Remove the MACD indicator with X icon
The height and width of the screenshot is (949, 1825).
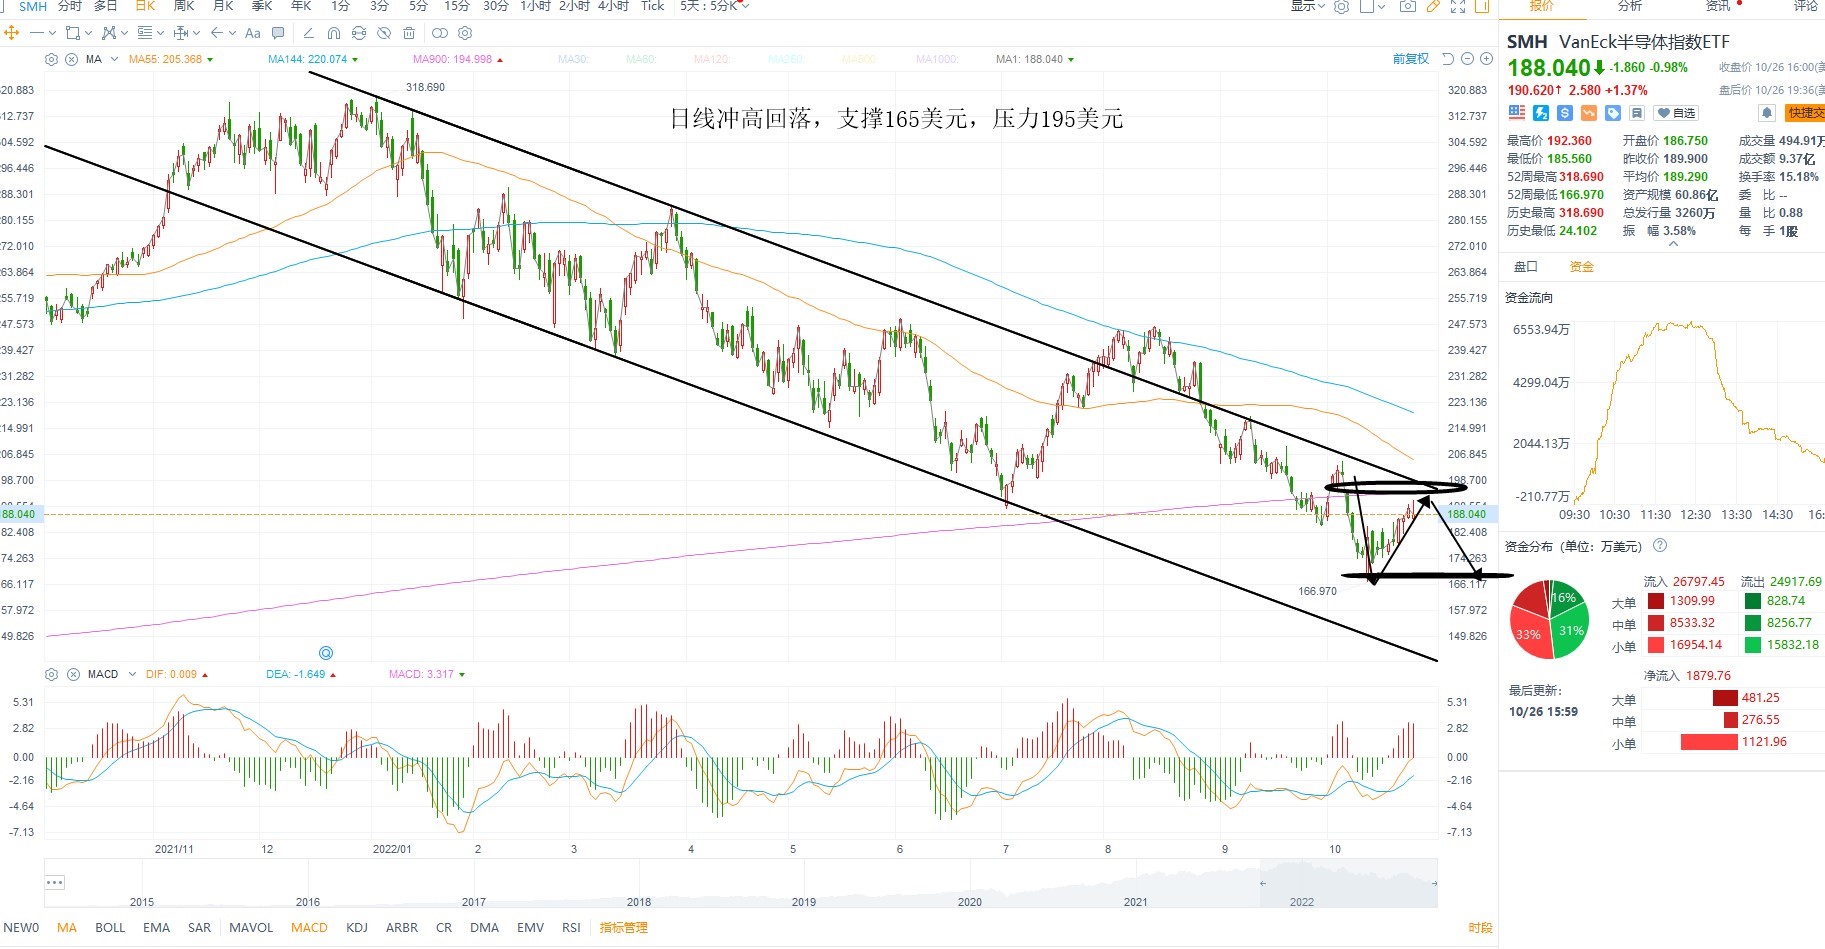pyautogui.click(x=73, y=674)
